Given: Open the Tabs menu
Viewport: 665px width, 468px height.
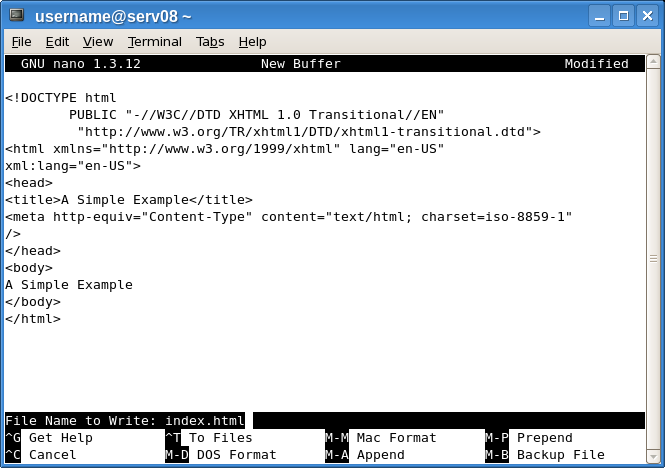Looking at the screenshot, I should point(210,42).
